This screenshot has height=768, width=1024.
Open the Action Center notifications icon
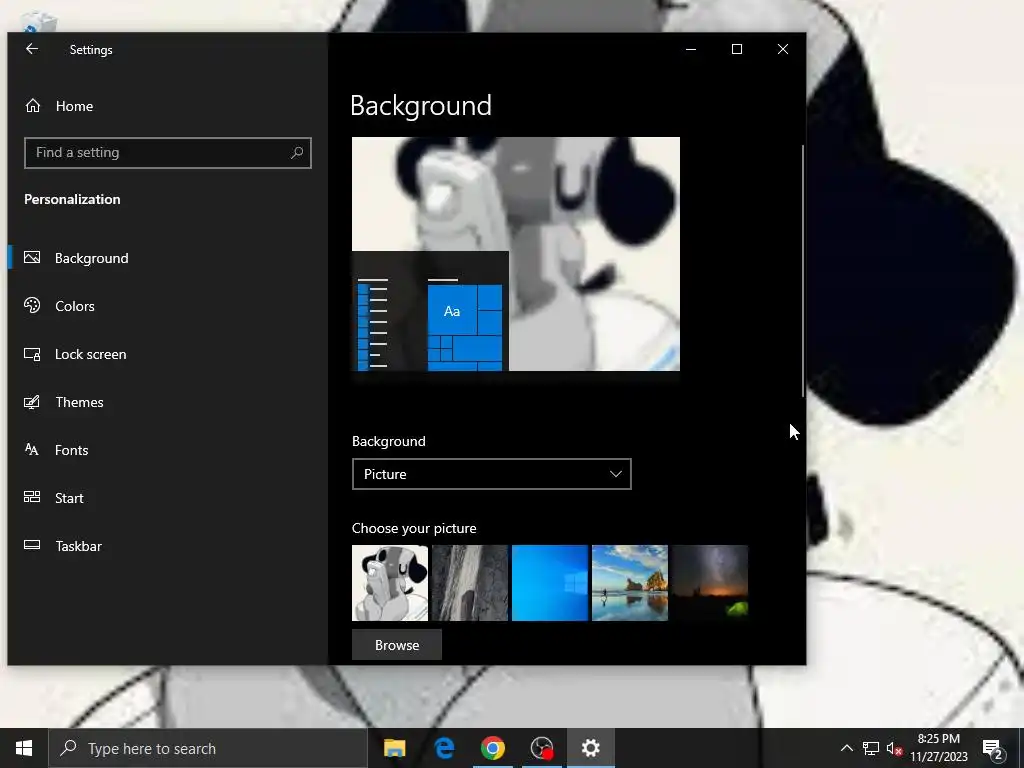[x=993, y=748]
